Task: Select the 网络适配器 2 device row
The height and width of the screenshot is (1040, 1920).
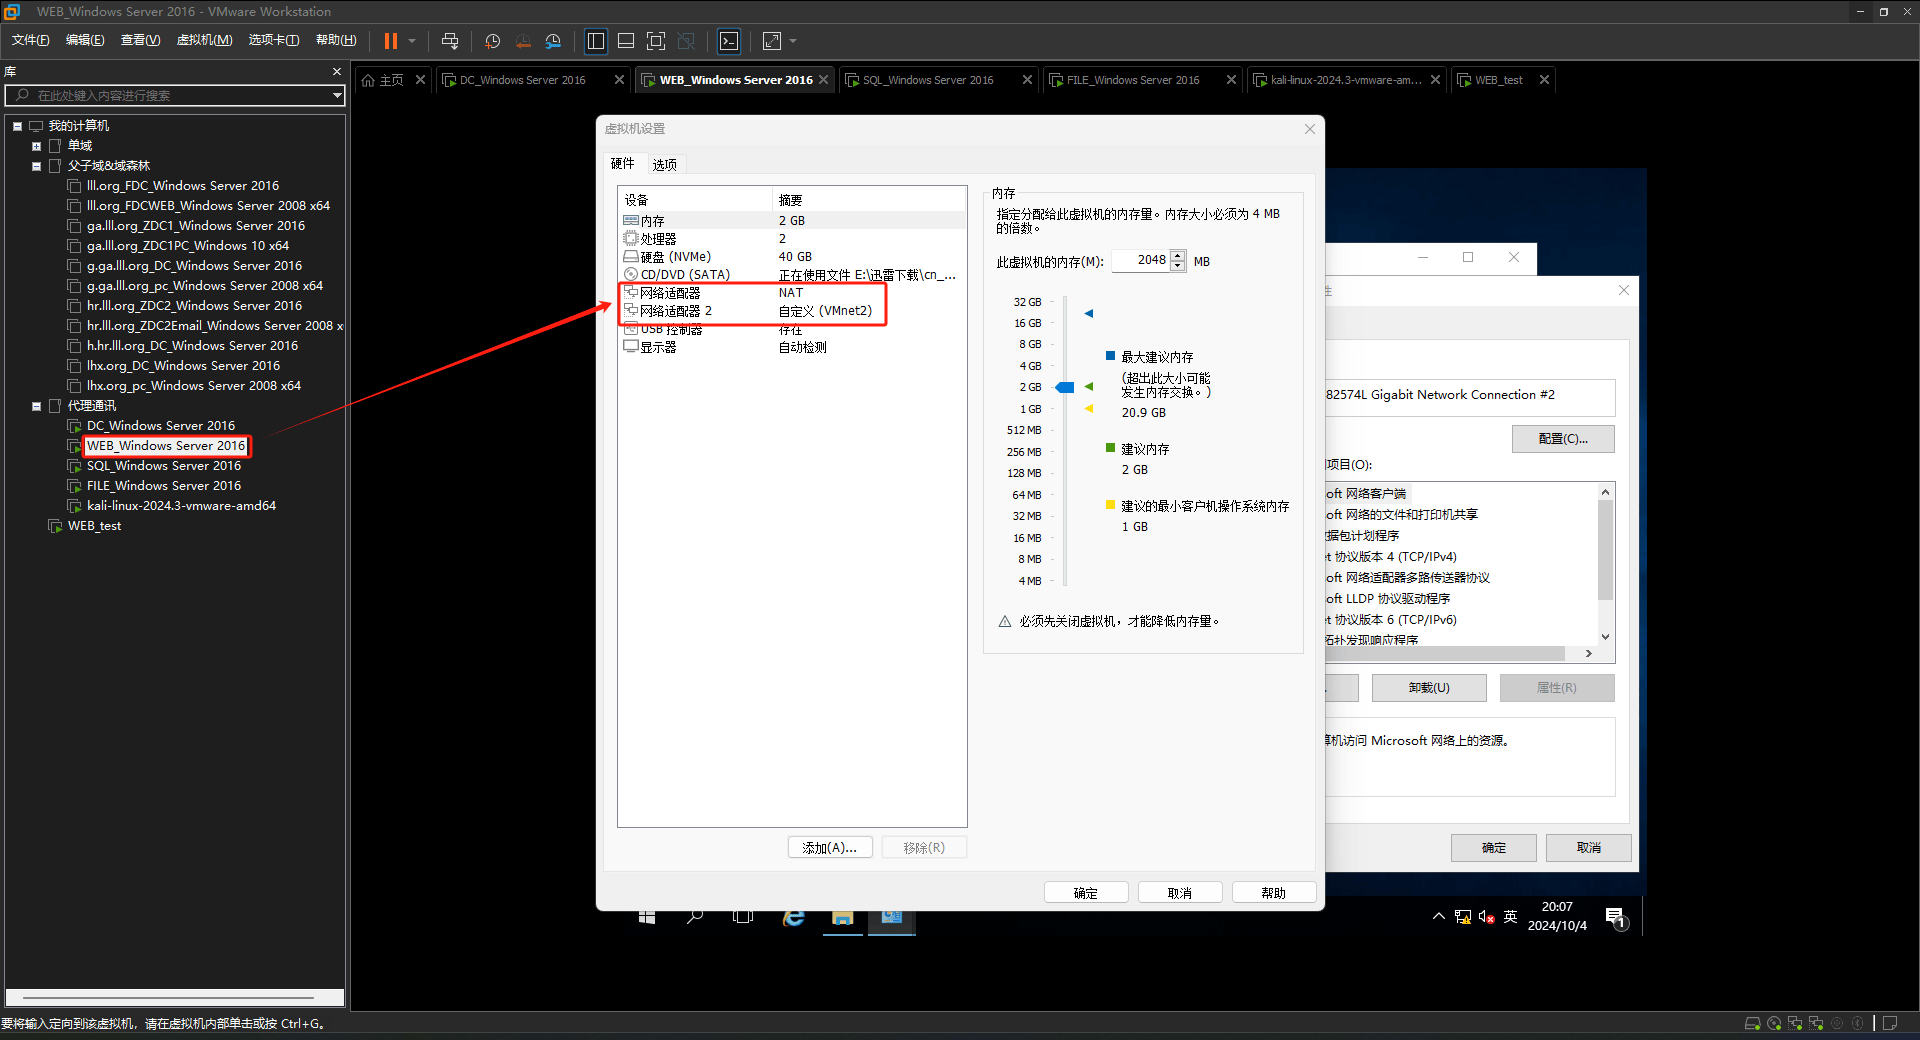Action: (x=792, y=311)
